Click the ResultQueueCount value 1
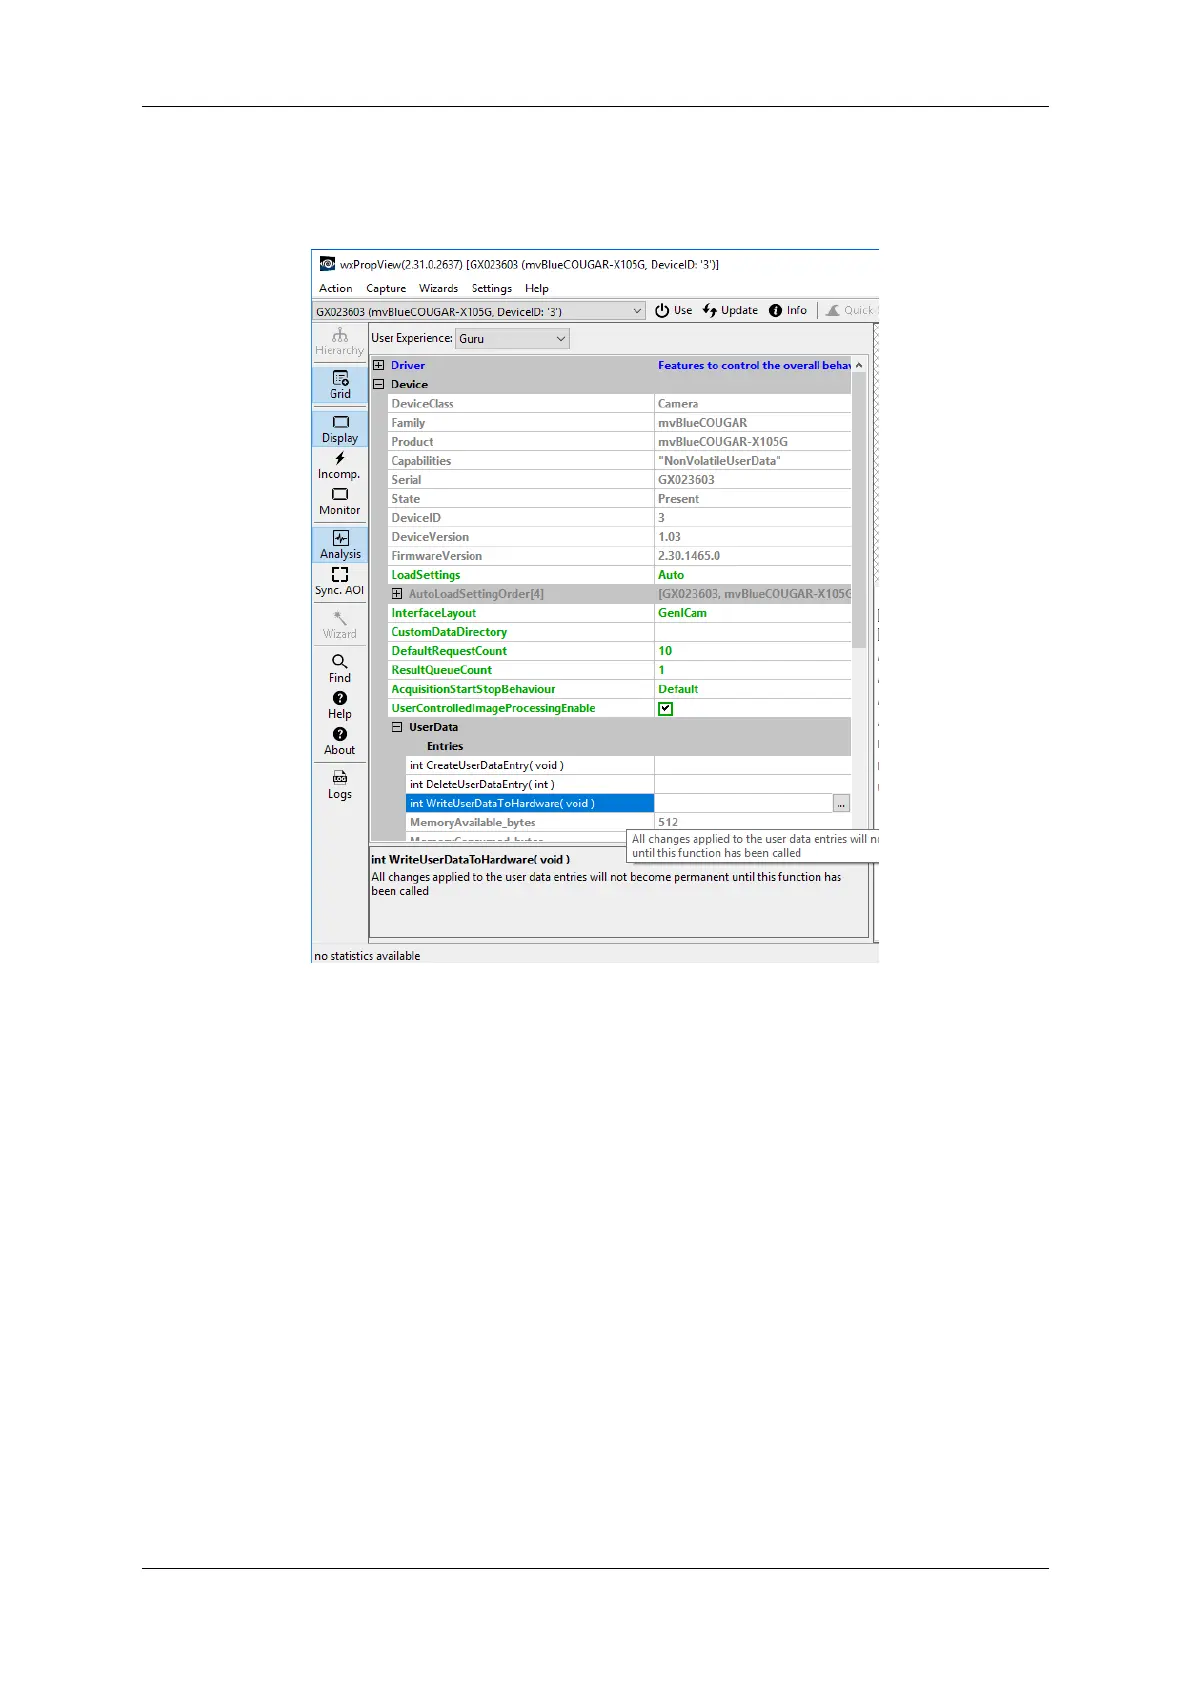 pyautogui.click(x=661, y=670)
